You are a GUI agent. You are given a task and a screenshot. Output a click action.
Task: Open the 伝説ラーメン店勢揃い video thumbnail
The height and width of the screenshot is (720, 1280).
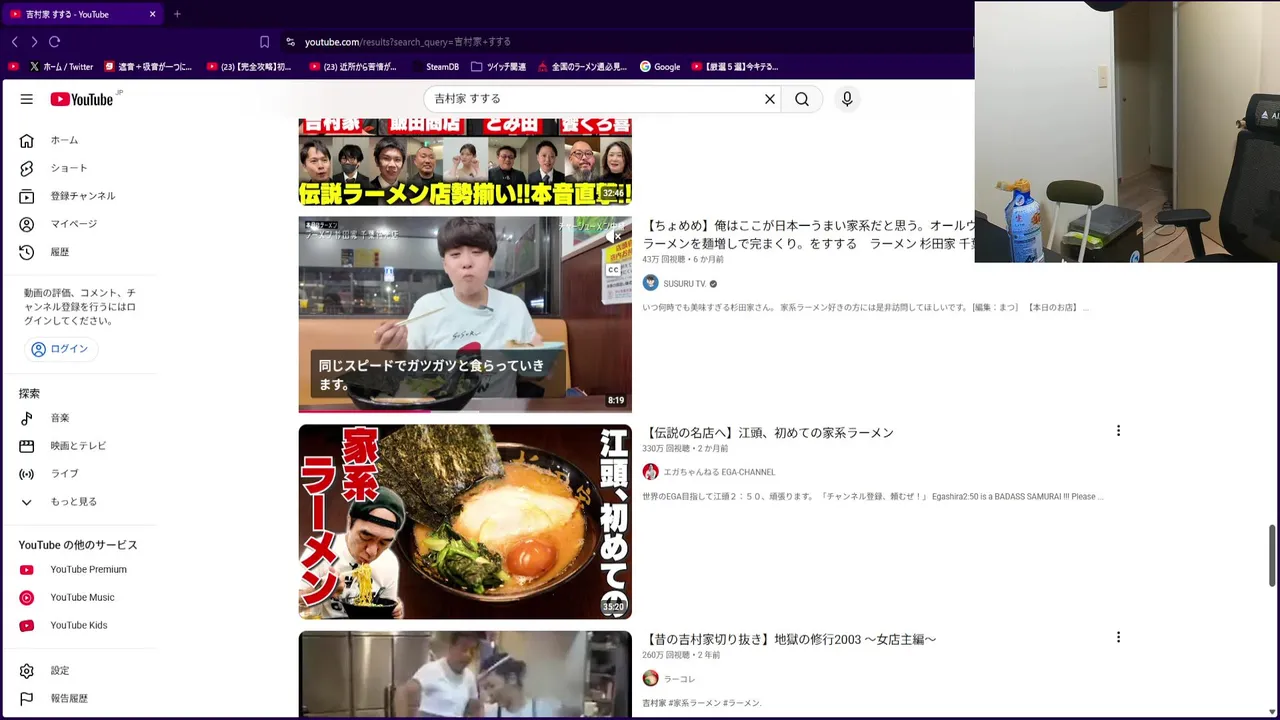click(x=465, y=162)
